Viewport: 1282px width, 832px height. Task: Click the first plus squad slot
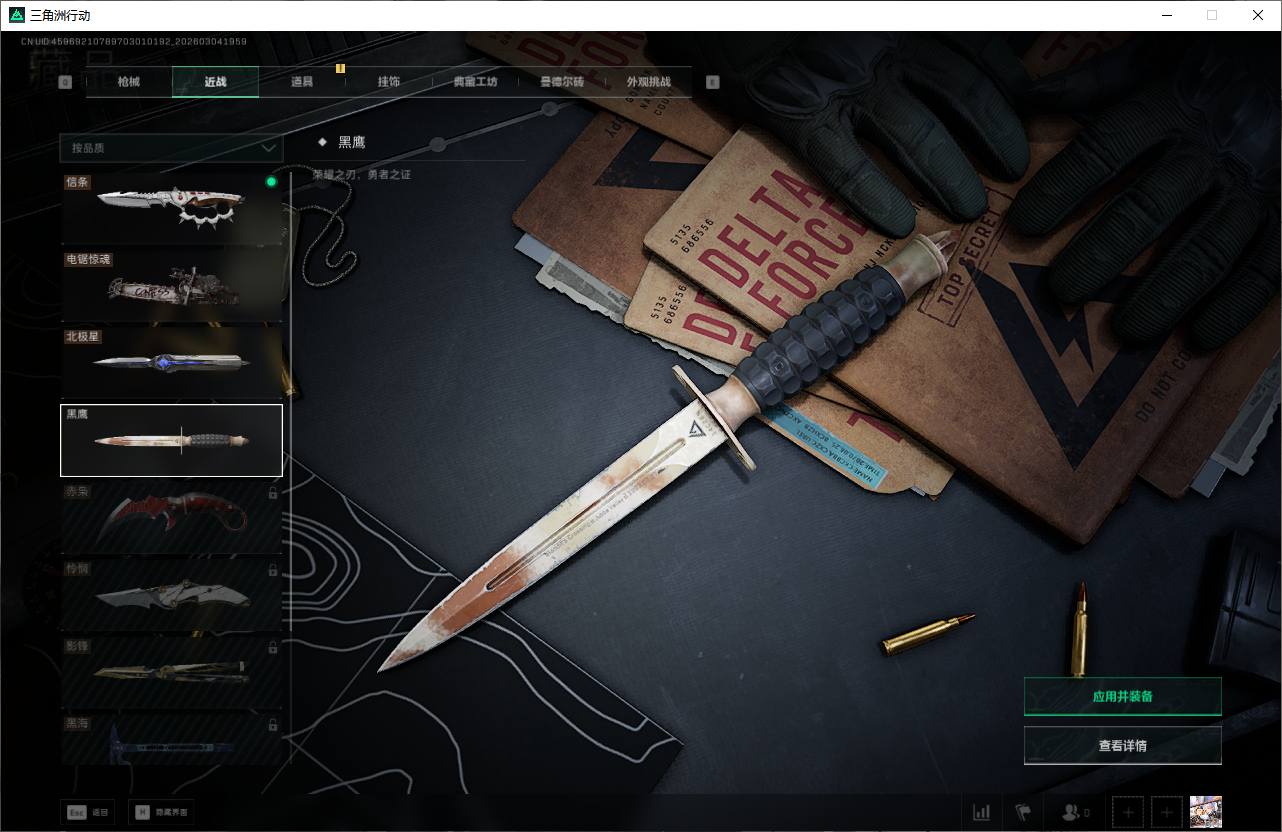coord(1128,812)
